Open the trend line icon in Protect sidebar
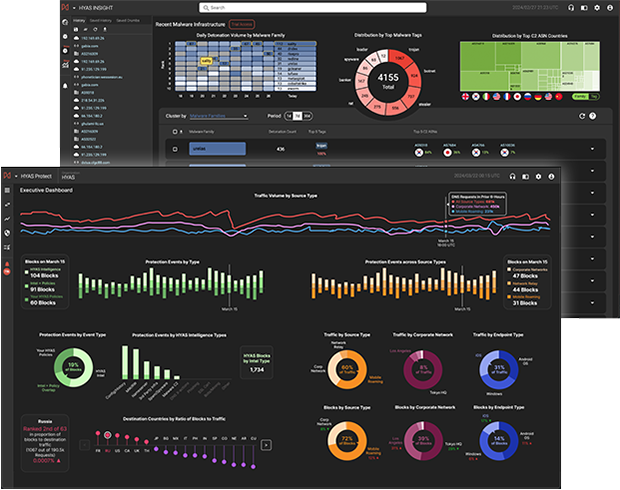The width and height of the screenshot is (620, 490). pos(7,219)
